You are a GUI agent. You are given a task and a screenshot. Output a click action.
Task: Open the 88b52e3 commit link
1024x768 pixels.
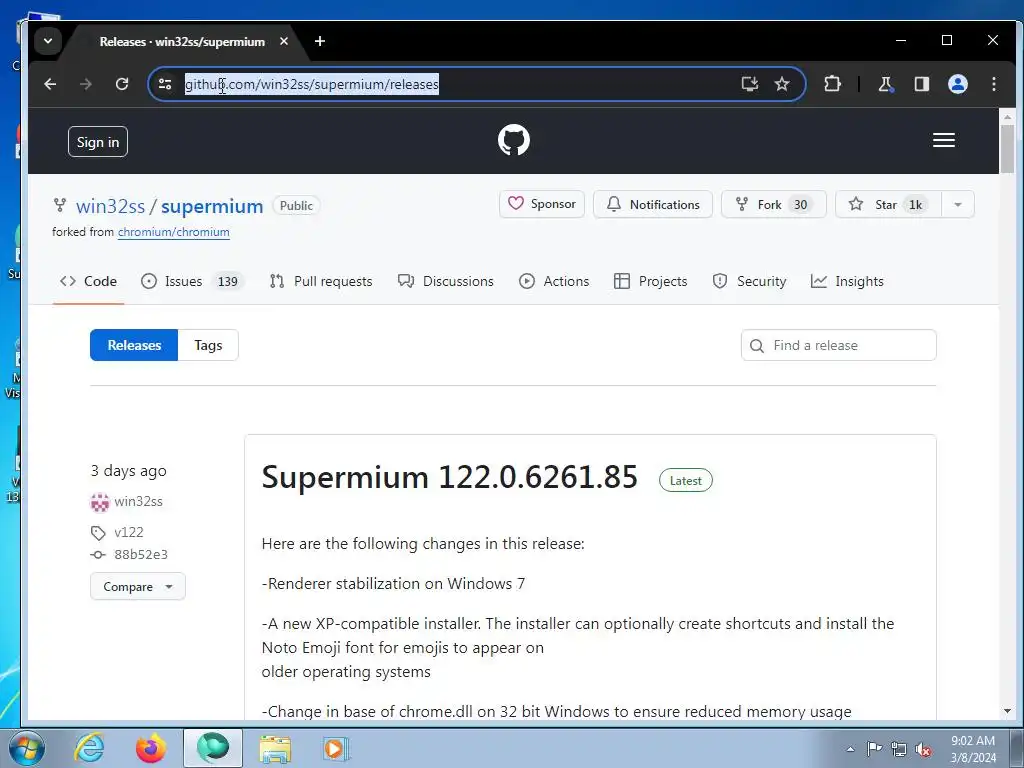(141, 554)
